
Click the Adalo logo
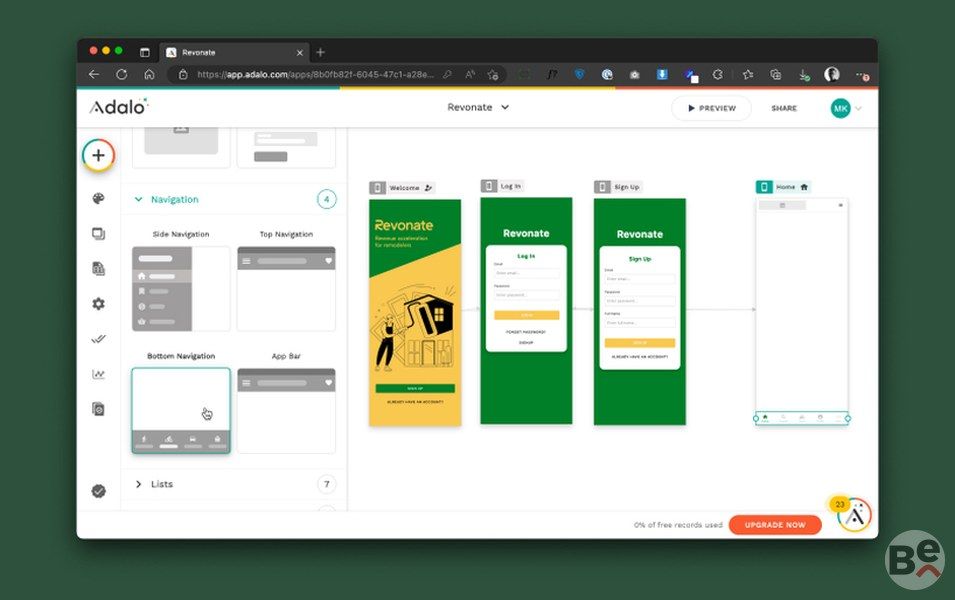(x=119, y=107)
